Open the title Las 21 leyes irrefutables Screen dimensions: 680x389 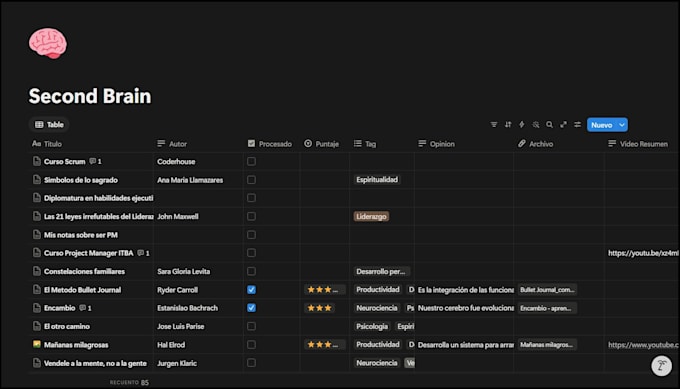(99, 216)
